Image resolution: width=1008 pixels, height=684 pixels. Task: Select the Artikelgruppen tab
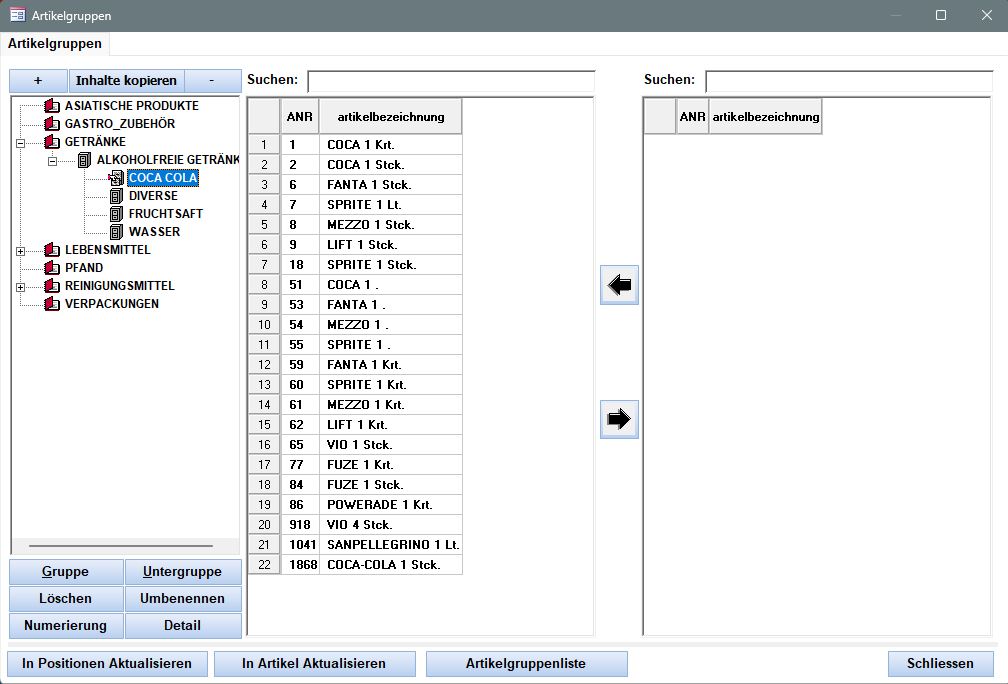point(55,44)
